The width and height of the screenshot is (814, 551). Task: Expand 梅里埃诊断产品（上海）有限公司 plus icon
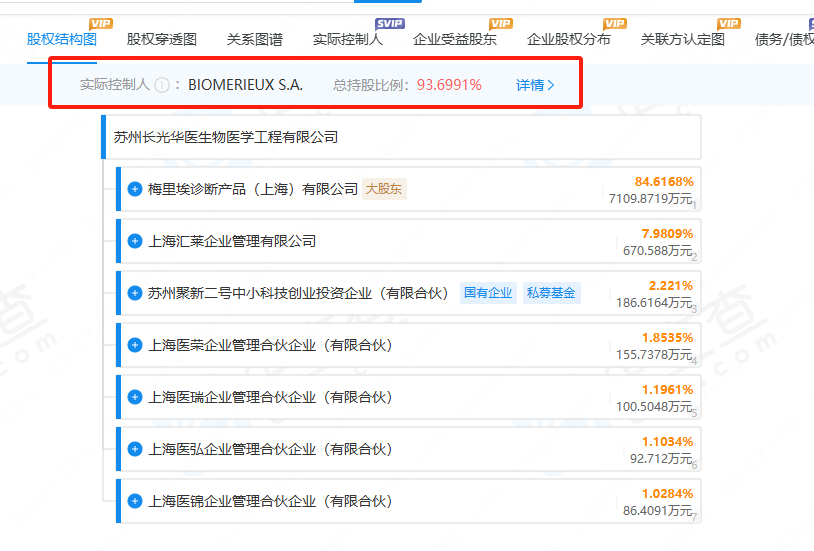coord(135,189)
